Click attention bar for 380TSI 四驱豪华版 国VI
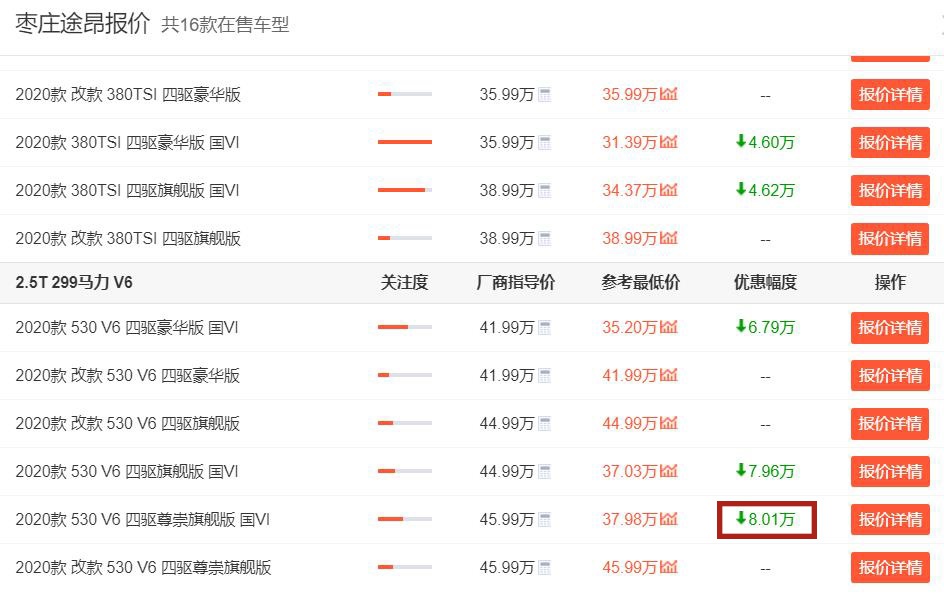 point(405,142)
